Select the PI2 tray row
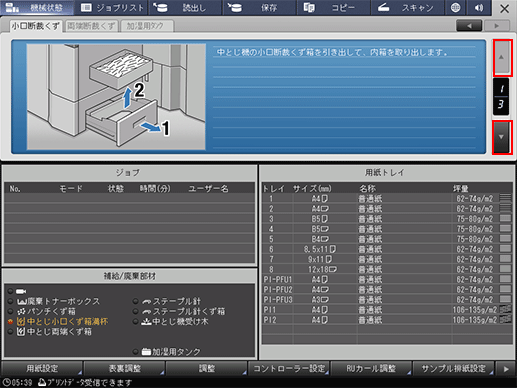 pos(387,320)
